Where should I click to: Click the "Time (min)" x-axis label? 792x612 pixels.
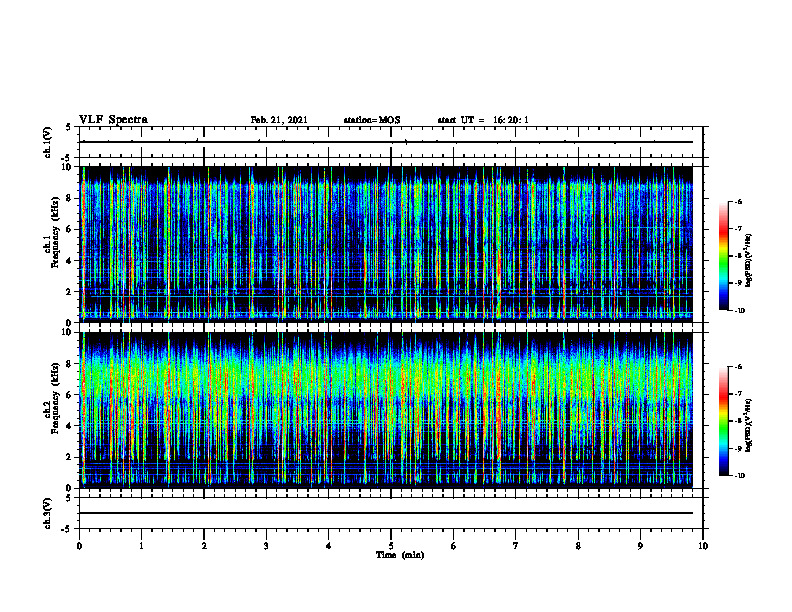click(x=400, y=555)
